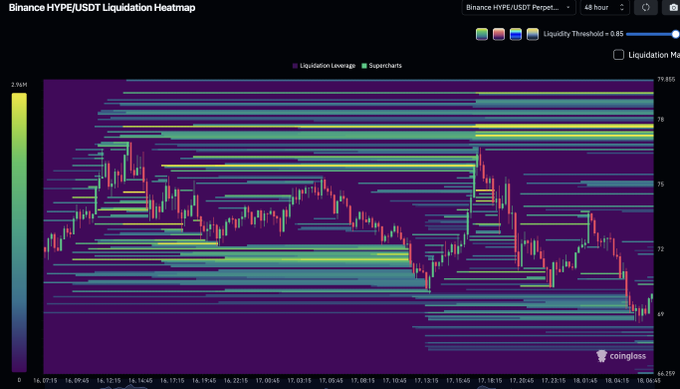Image resolution: width=680 pixels, height=389 pixels.
Task: Click the 2.96M scale maximum label
Action: 19,85
